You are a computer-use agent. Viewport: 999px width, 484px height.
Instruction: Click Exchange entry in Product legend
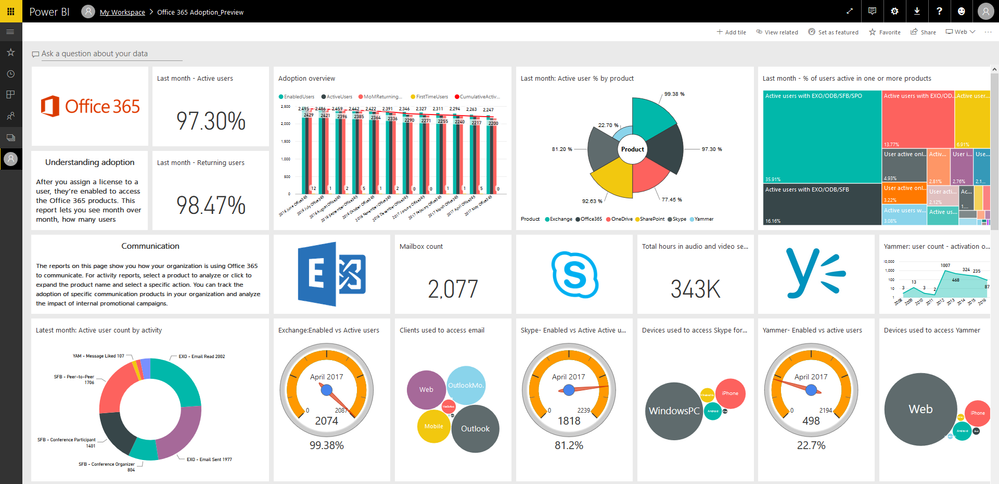coord(557,218)
